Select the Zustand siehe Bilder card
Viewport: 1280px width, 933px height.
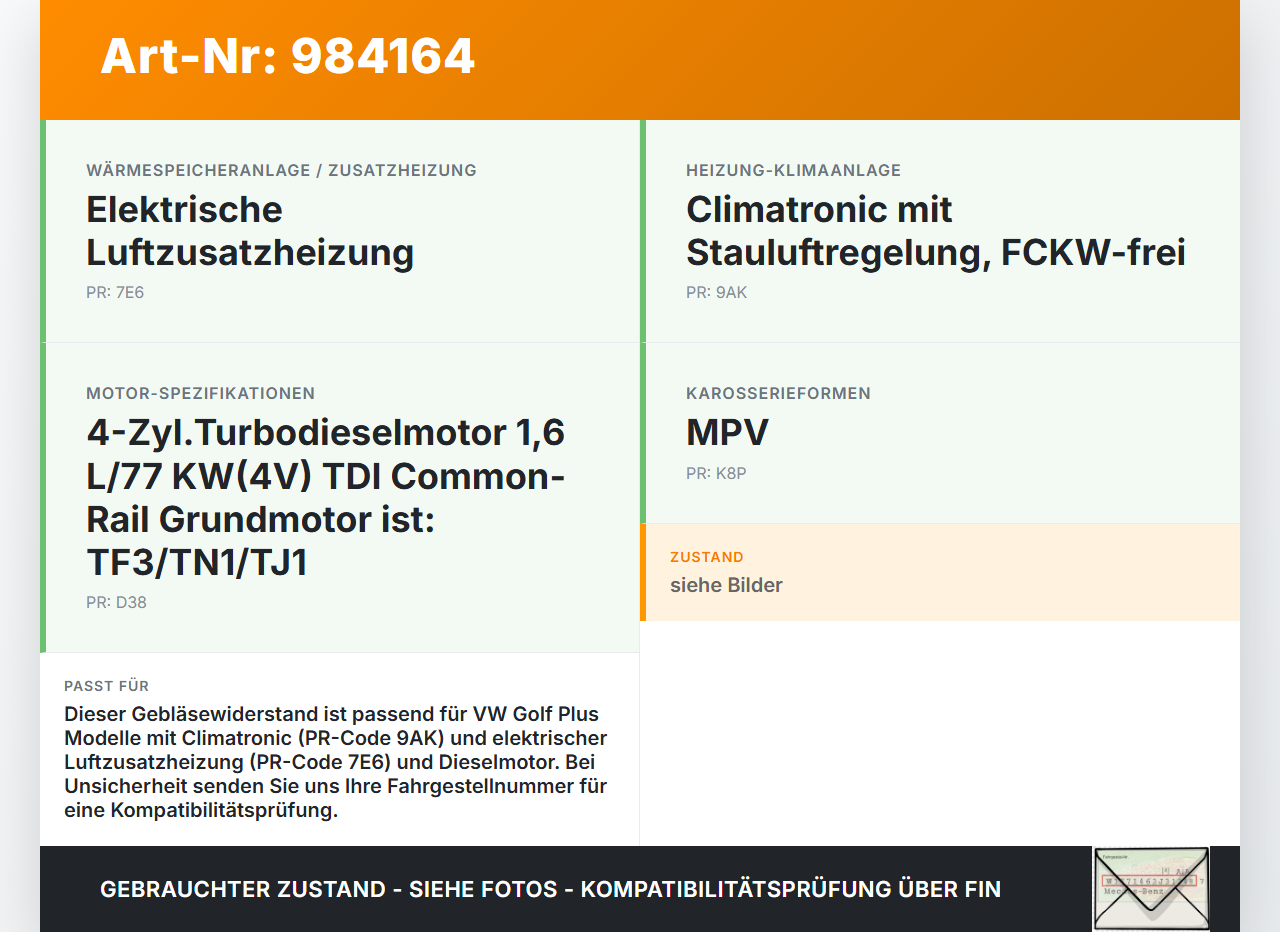(940, 572)
